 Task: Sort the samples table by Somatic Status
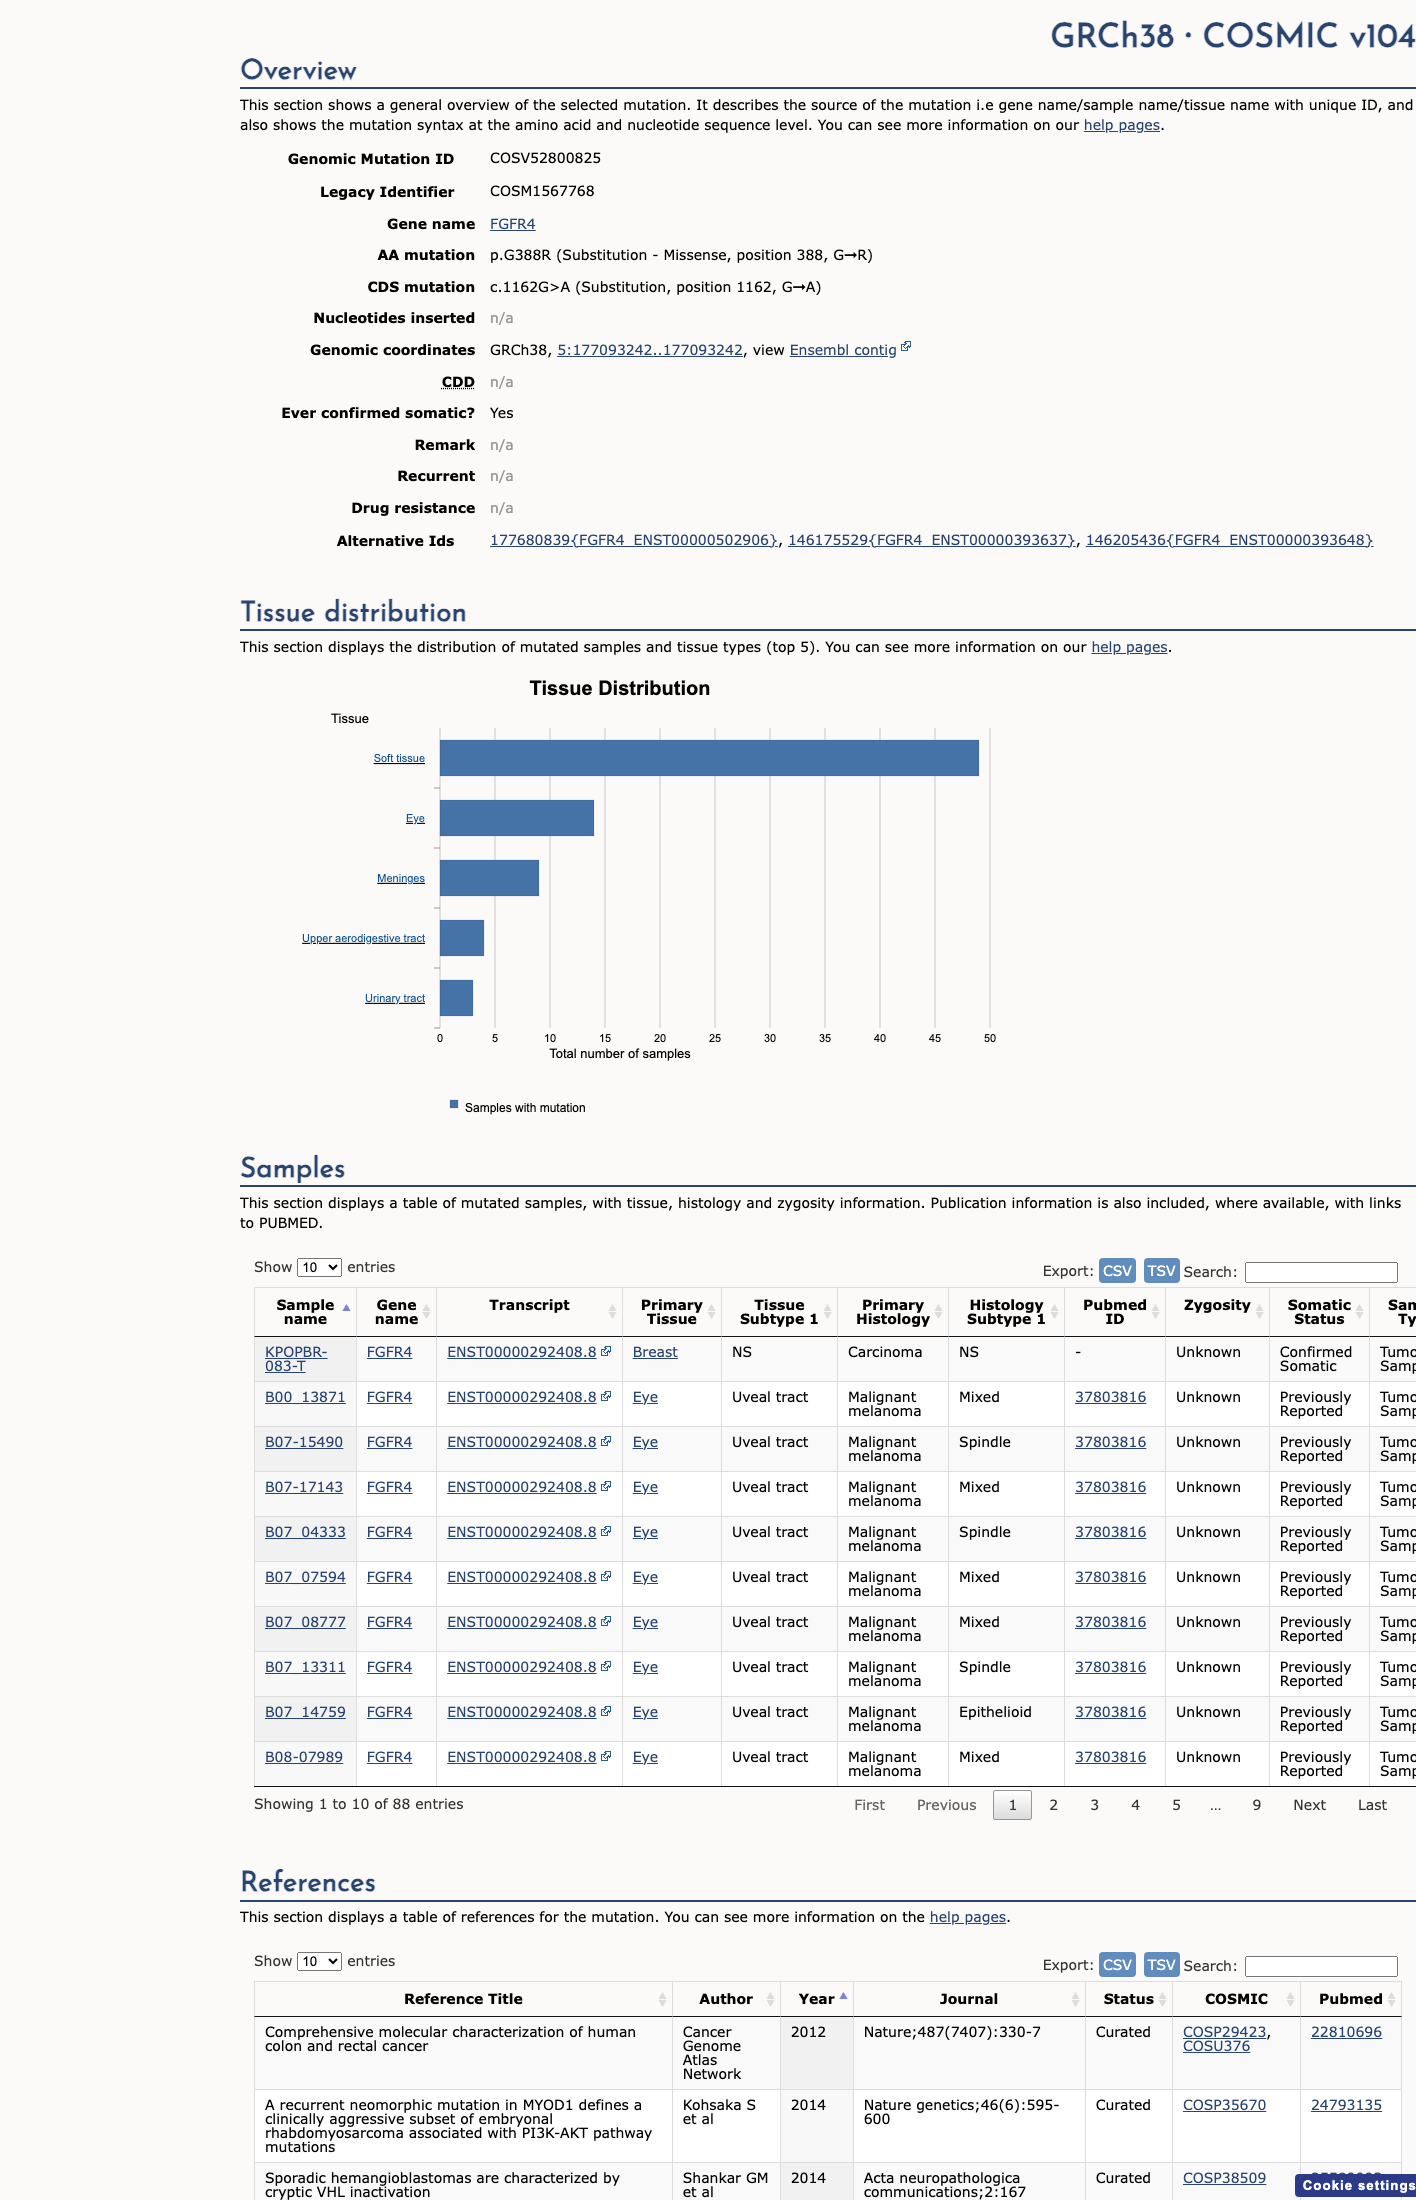(x=1319, y=1312)
